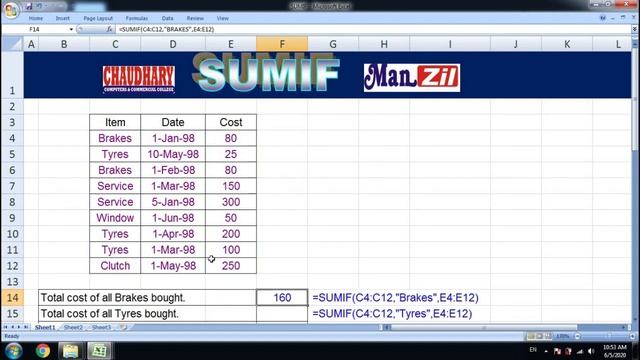Screen dimensions: 640x360
Task: Click the zoom slider track
Action: (605, 336)
